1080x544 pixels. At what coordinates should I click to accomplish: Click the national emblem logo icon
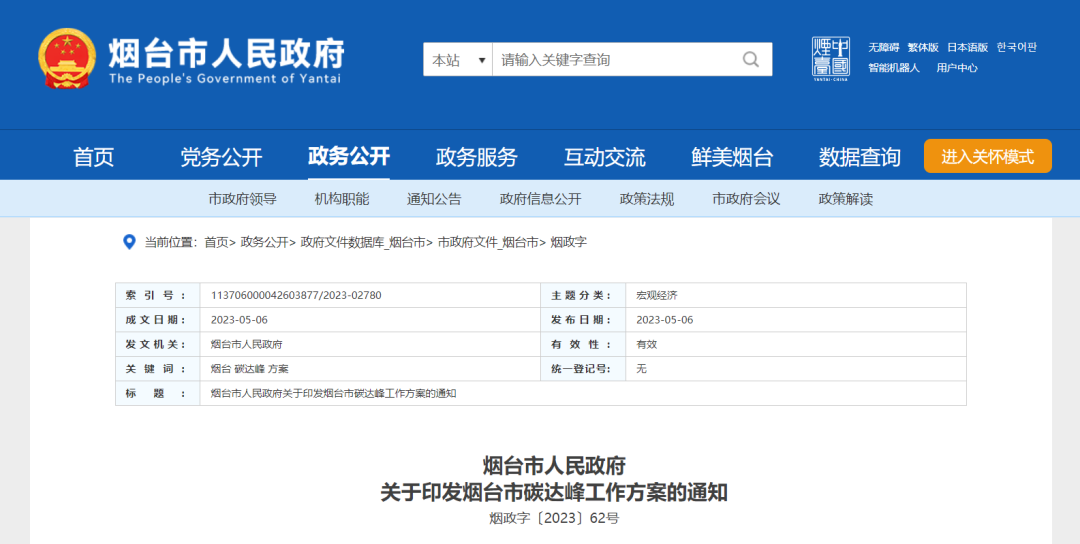coord(67,59)
